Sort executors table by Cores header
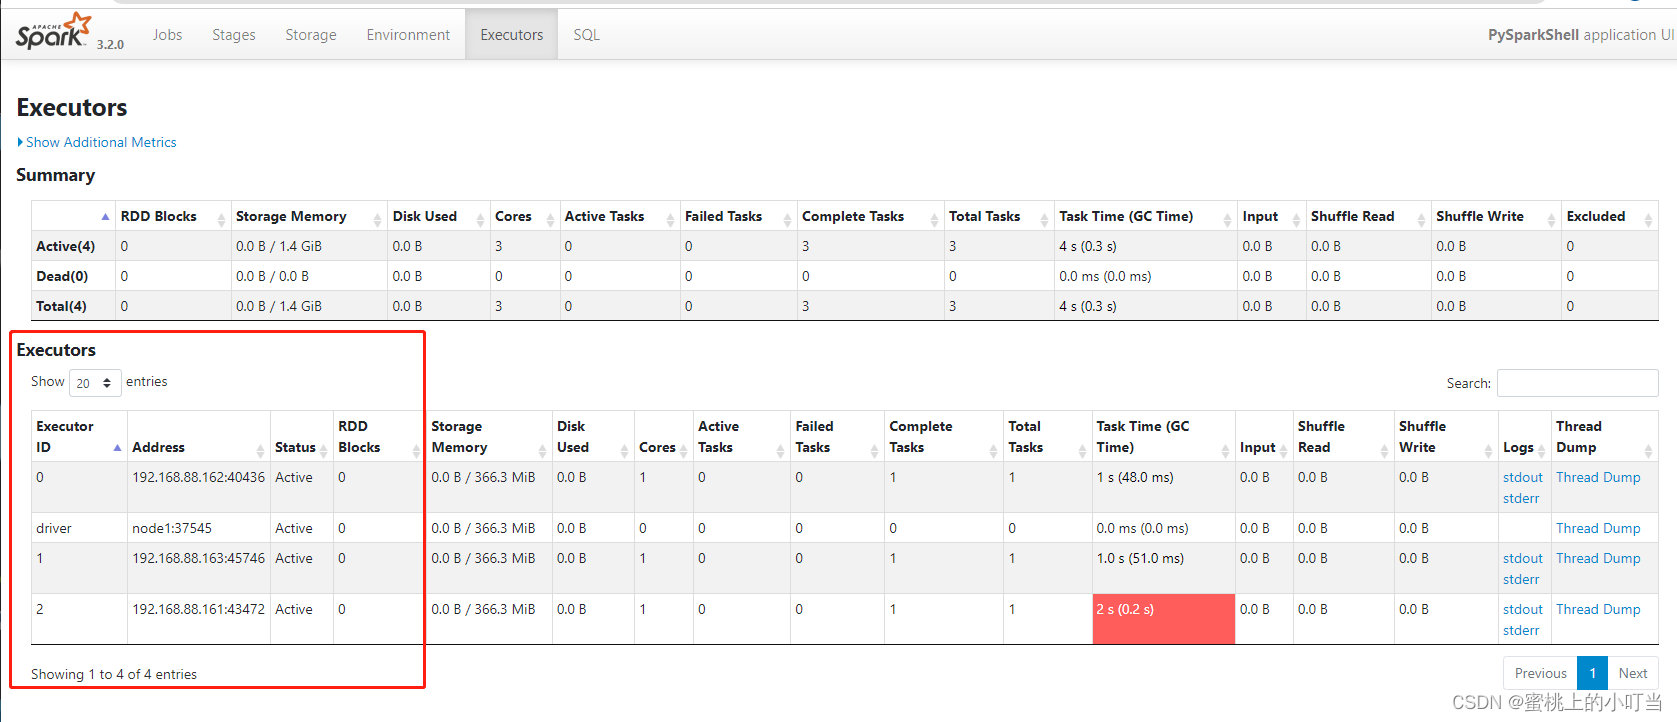Screen dimensions: 1677x722 pos(663,437)
